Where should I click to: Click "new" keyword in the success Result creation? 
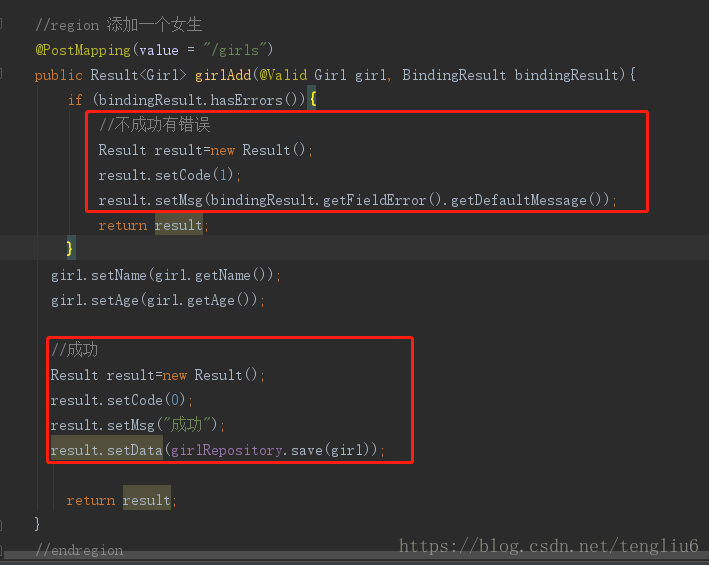[x=175, y=375]
